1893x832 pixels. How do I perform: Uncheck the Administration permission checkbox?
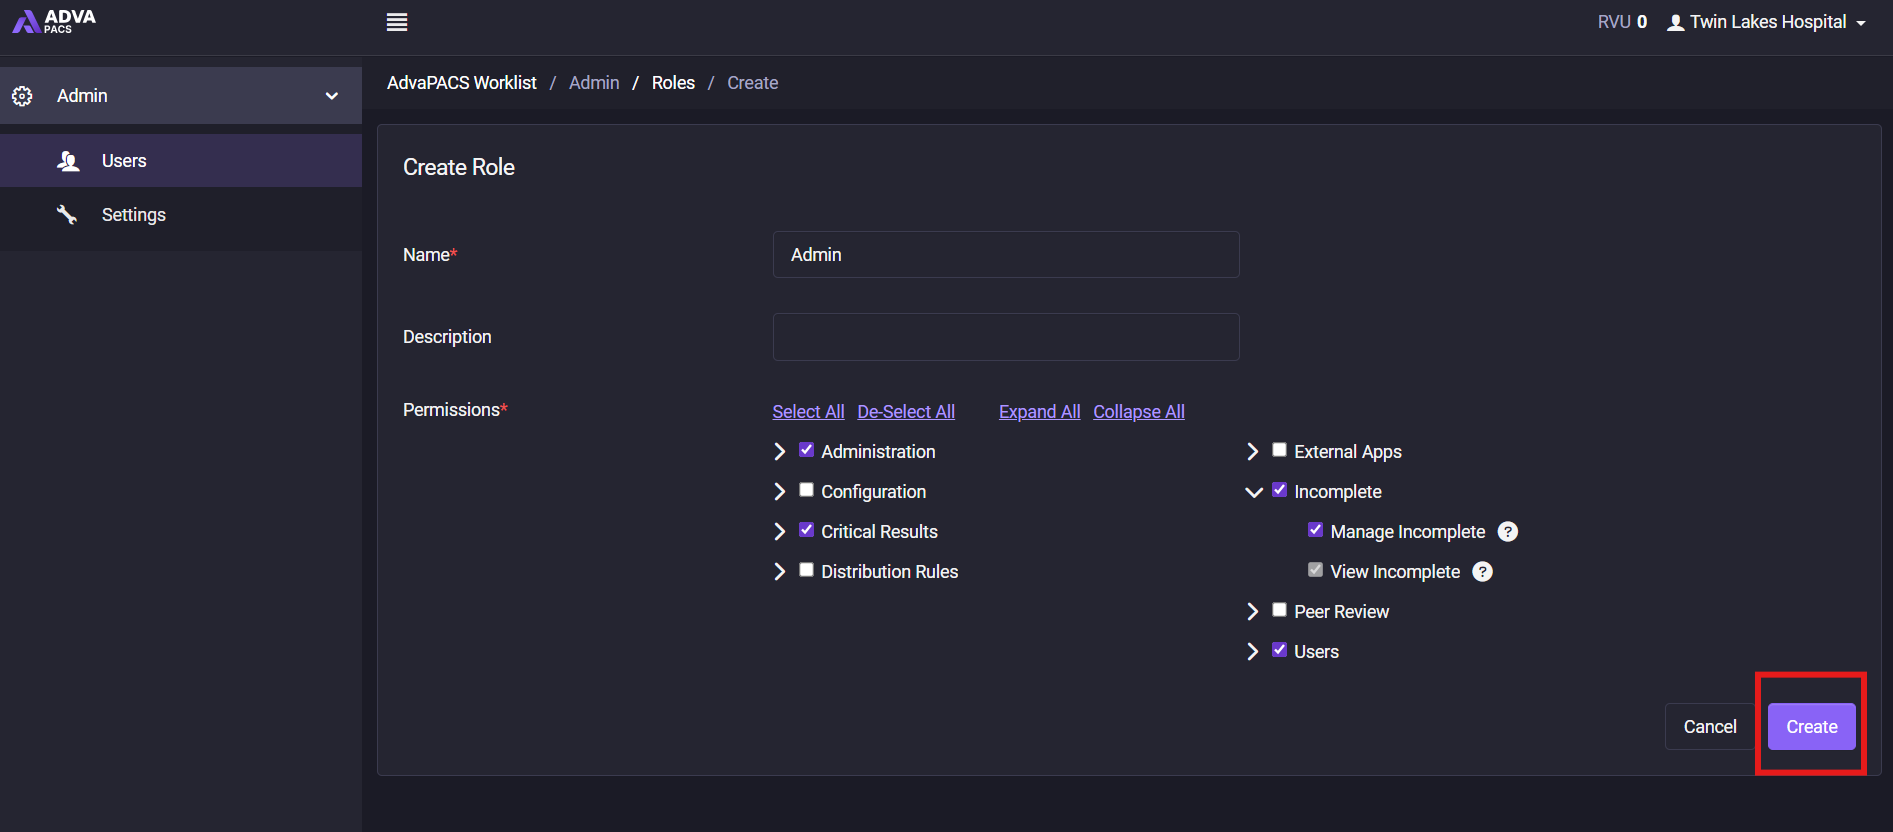806,450
